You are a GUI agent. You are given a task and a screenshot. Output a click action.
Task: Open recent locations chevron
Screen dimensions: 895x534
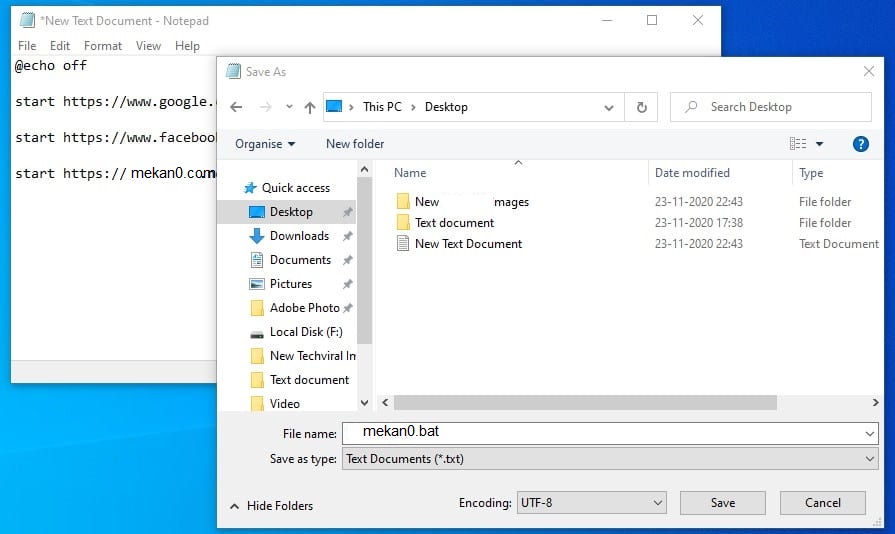[x=289, y=107]
